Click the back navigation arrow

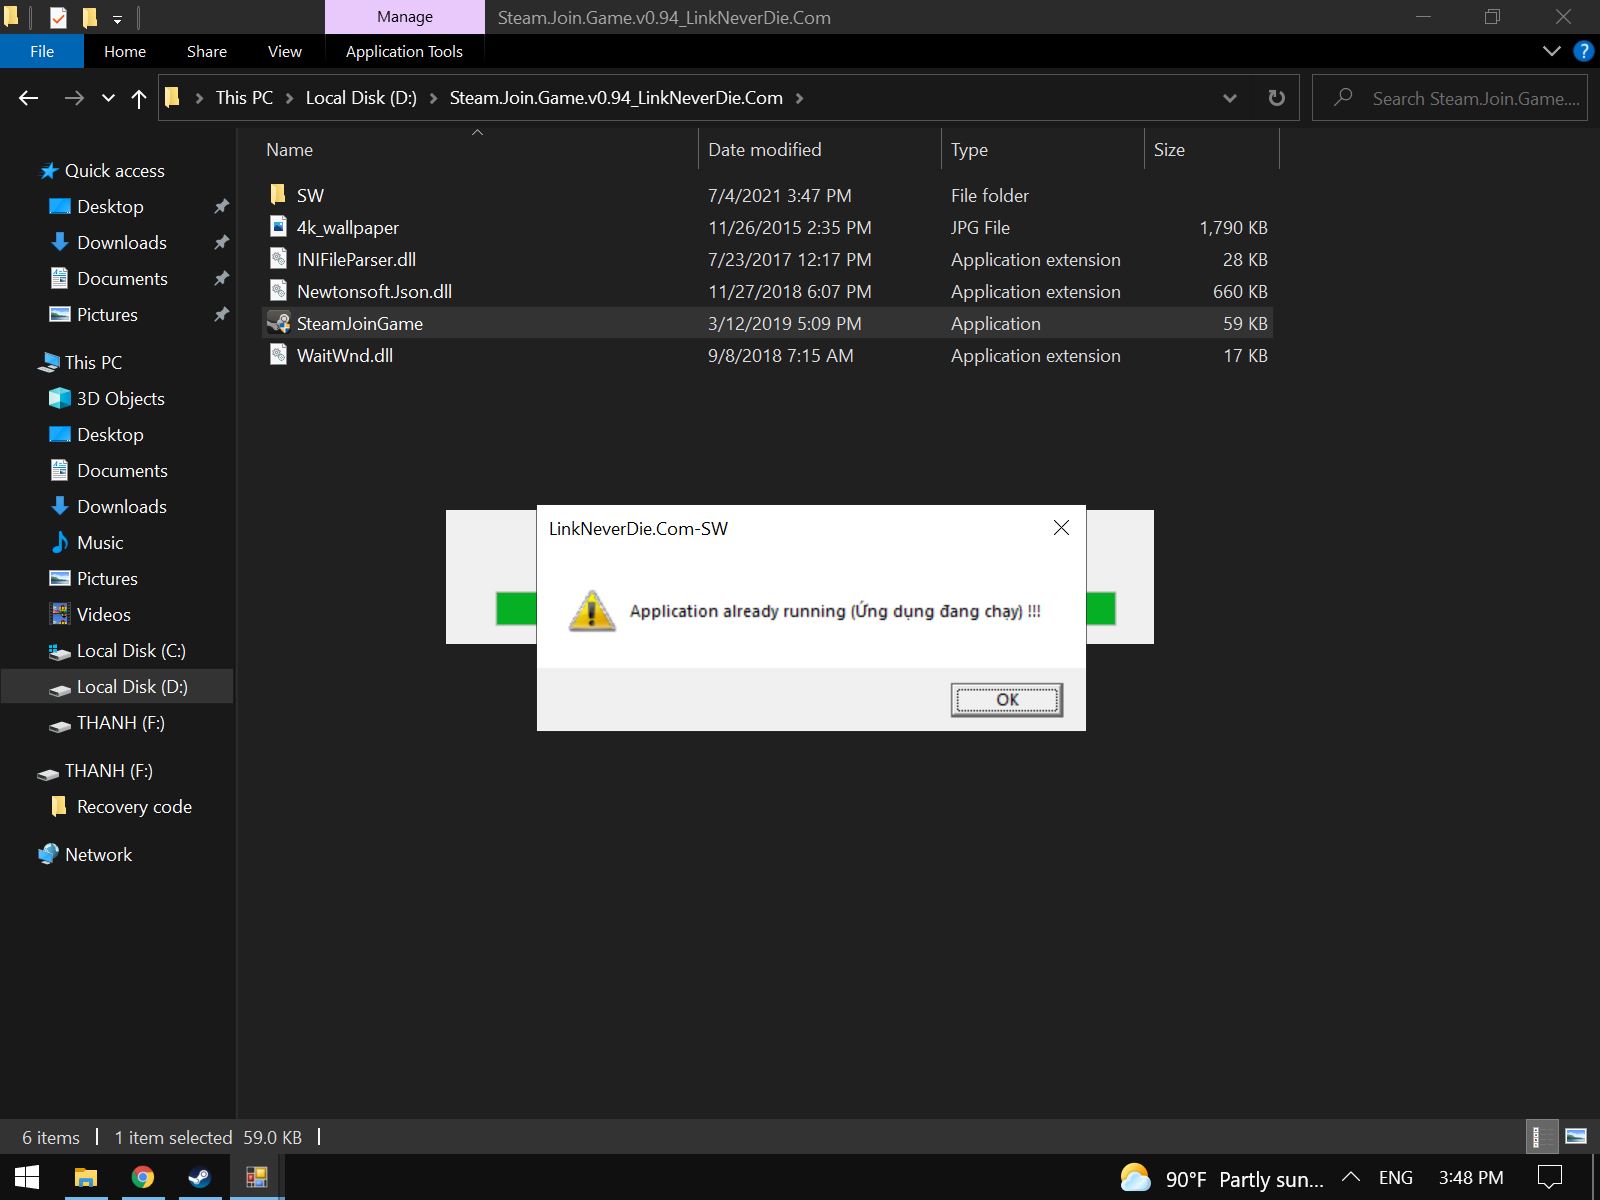coord(29,97)
